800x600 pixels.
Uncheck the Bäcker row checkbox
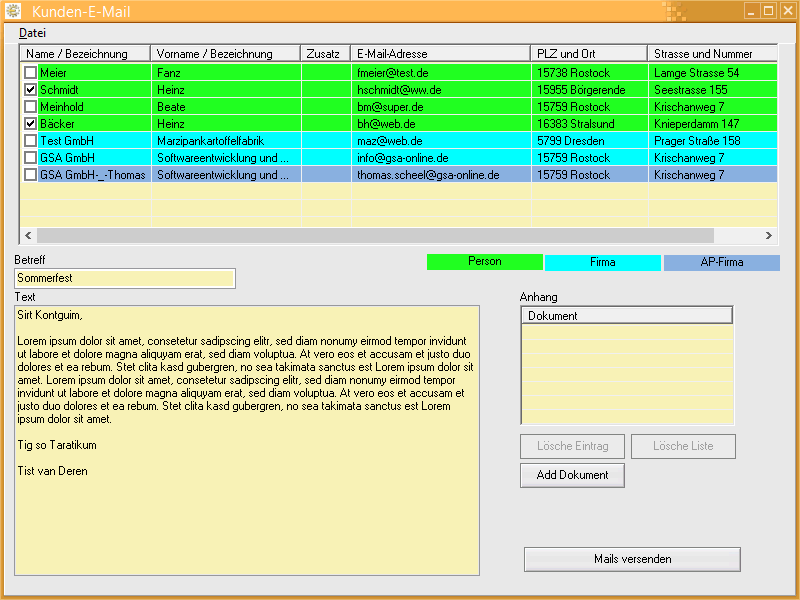(x=30, y=124)
